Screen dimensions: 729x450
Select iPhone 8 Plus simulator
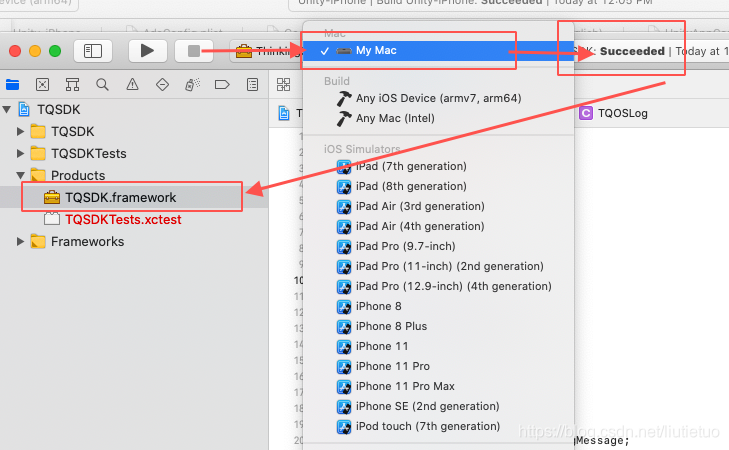(438, 326)
